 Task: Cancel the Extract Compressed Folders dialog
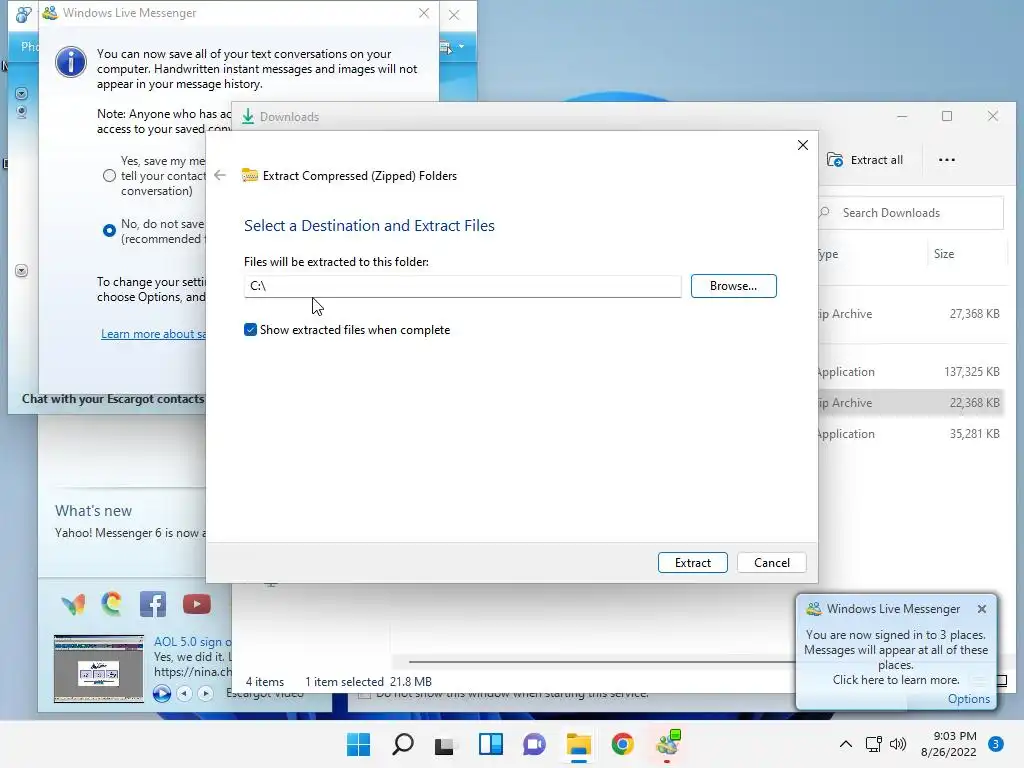(771, 562)
